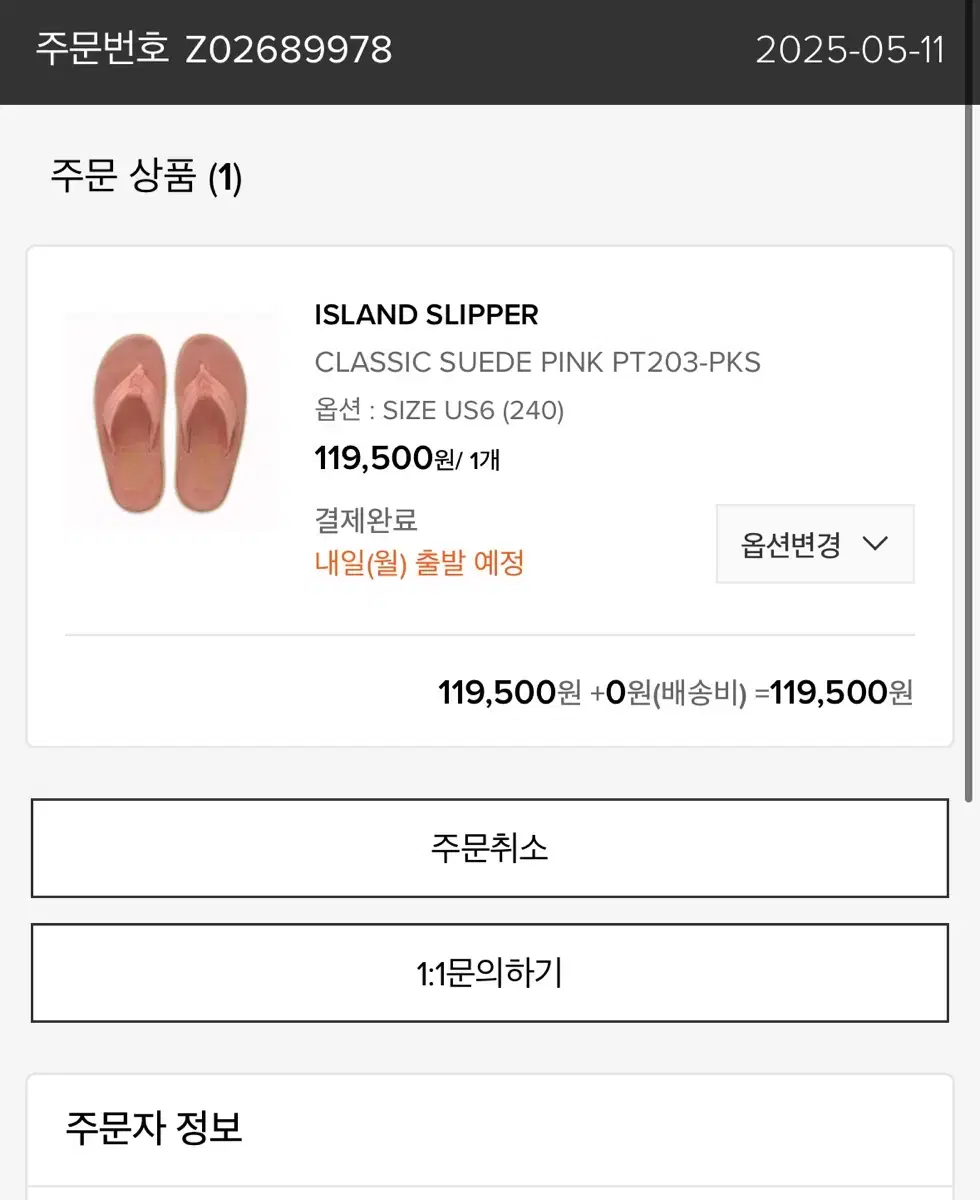Click the option text SIZE US6 (240)

pos(474,410)
